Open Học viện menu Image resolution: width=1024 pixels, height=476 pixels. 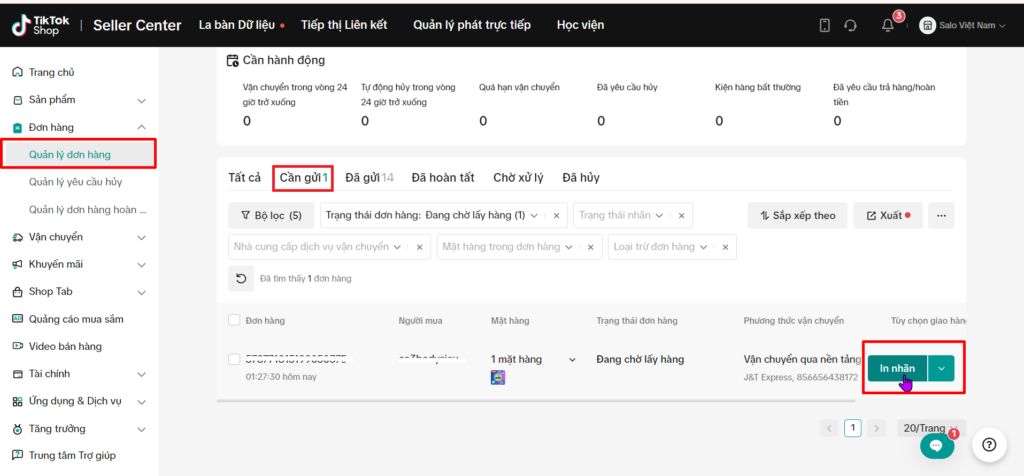pyautogui.click(x=581, y=25)
